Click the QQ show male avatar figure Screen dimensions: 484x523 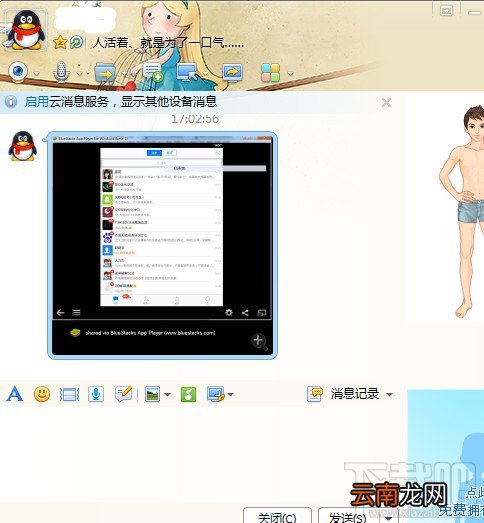point(463,212)
